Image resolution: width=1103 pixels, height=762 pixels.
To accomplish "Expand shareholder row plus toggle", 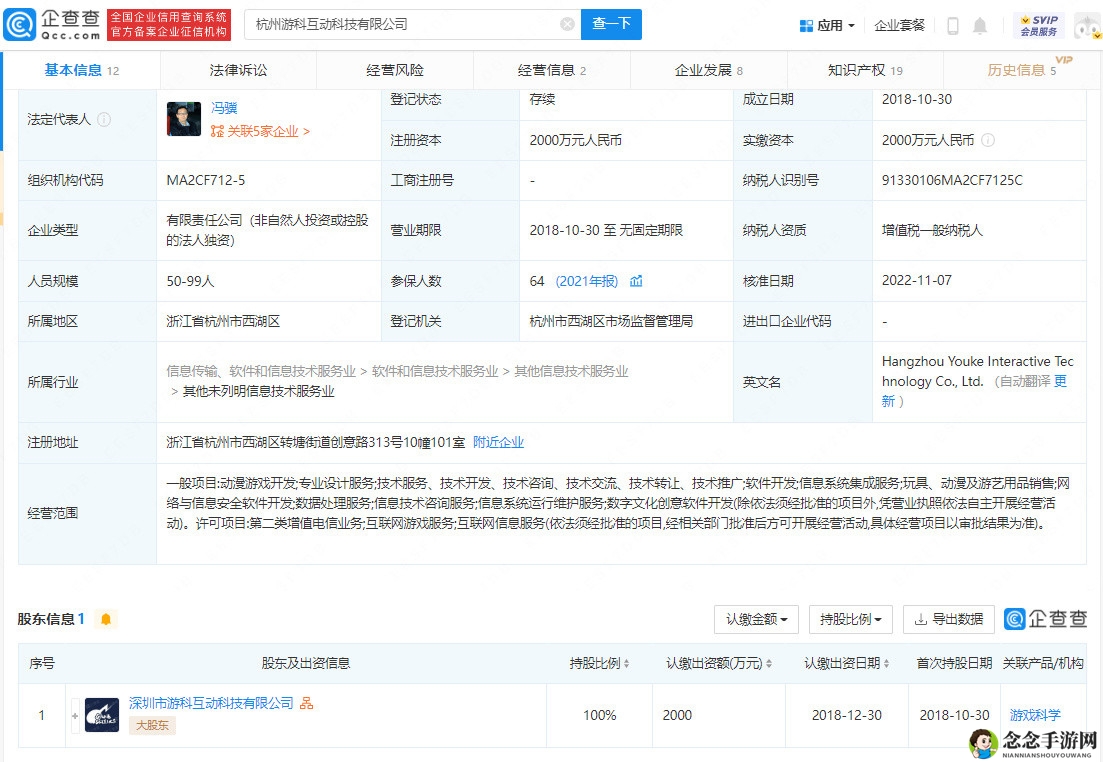I will point(75,716).
